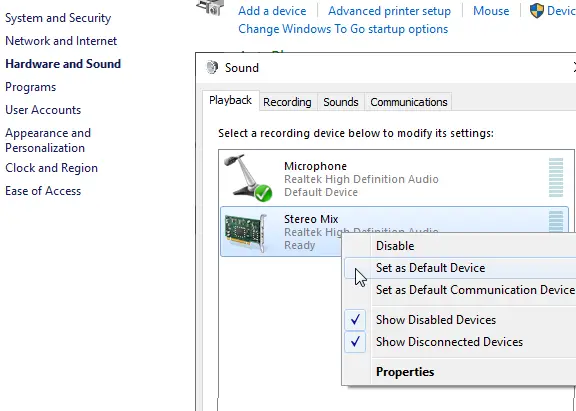Image resolution: width=576 pixels, height=411 pixels.
Task: Switch to the Communications tab
Action: point(408,102)
